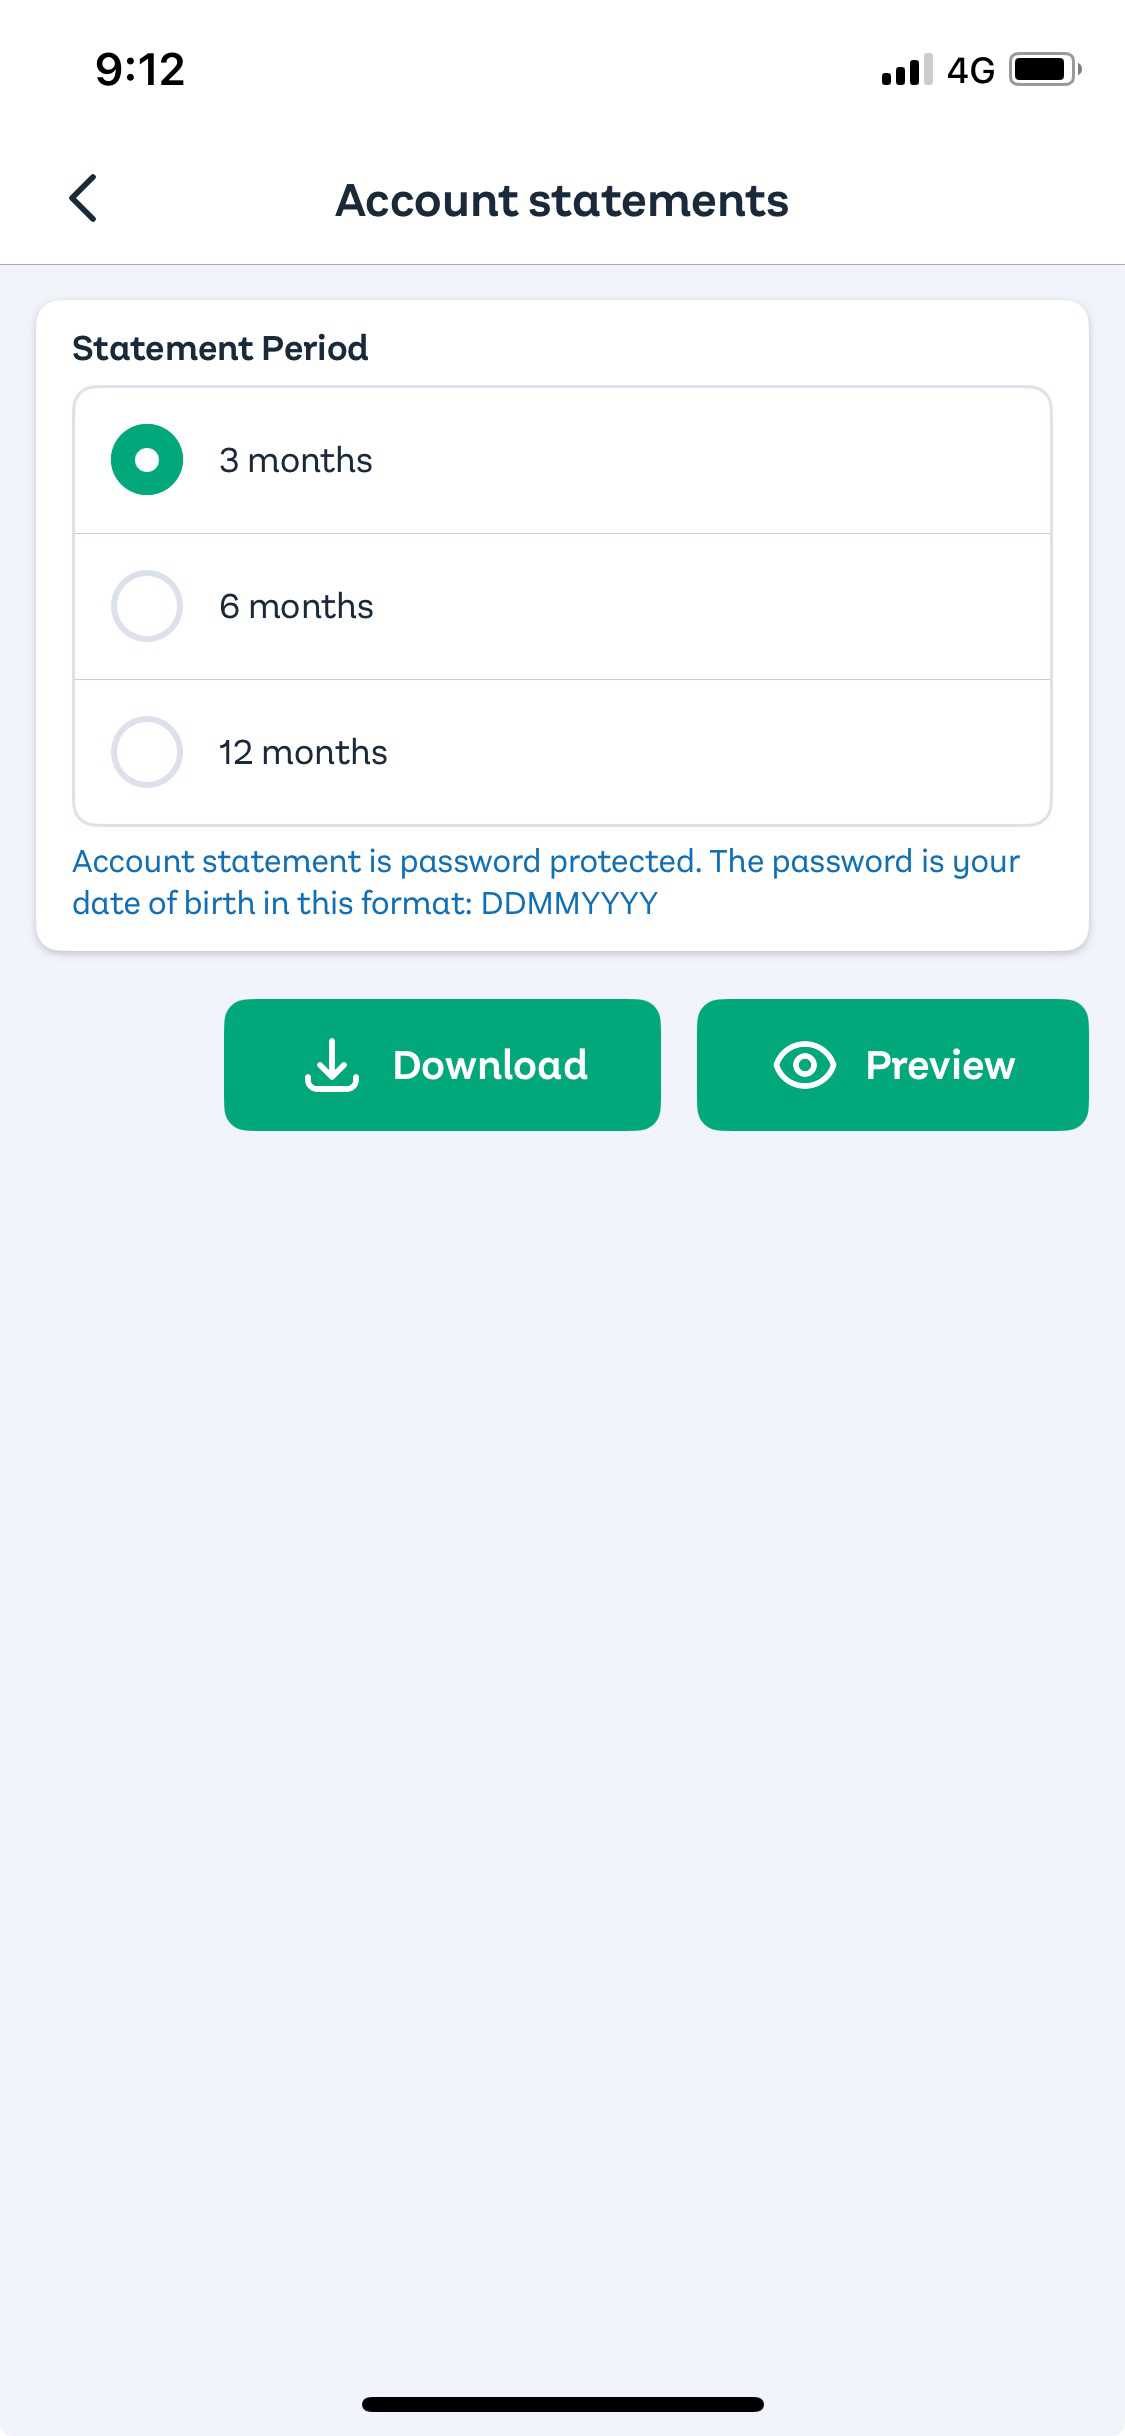
Task: Choose the 6 months label text
Action: (296, 606)
